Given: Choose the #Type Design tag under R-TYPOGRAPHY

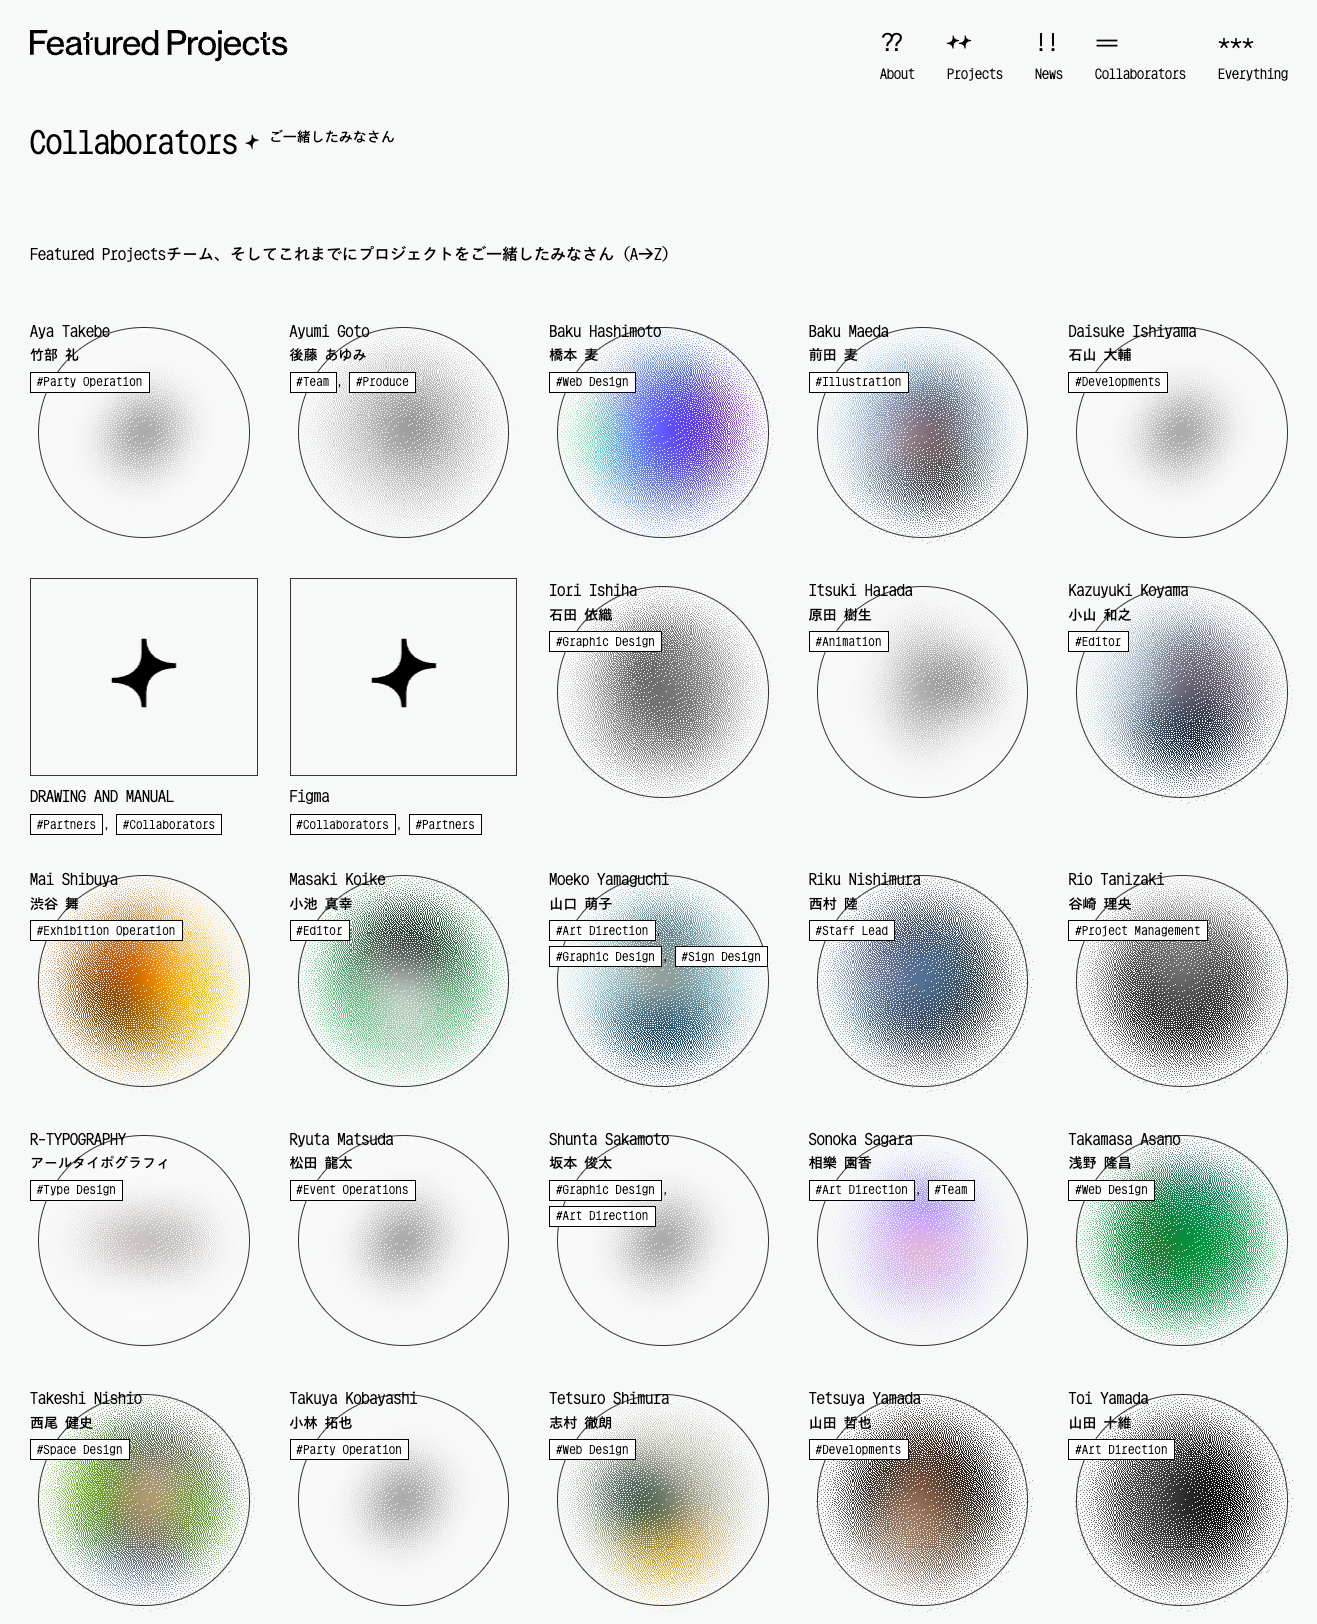Looking at the screenshot, I should click(x=76, y=1190).
